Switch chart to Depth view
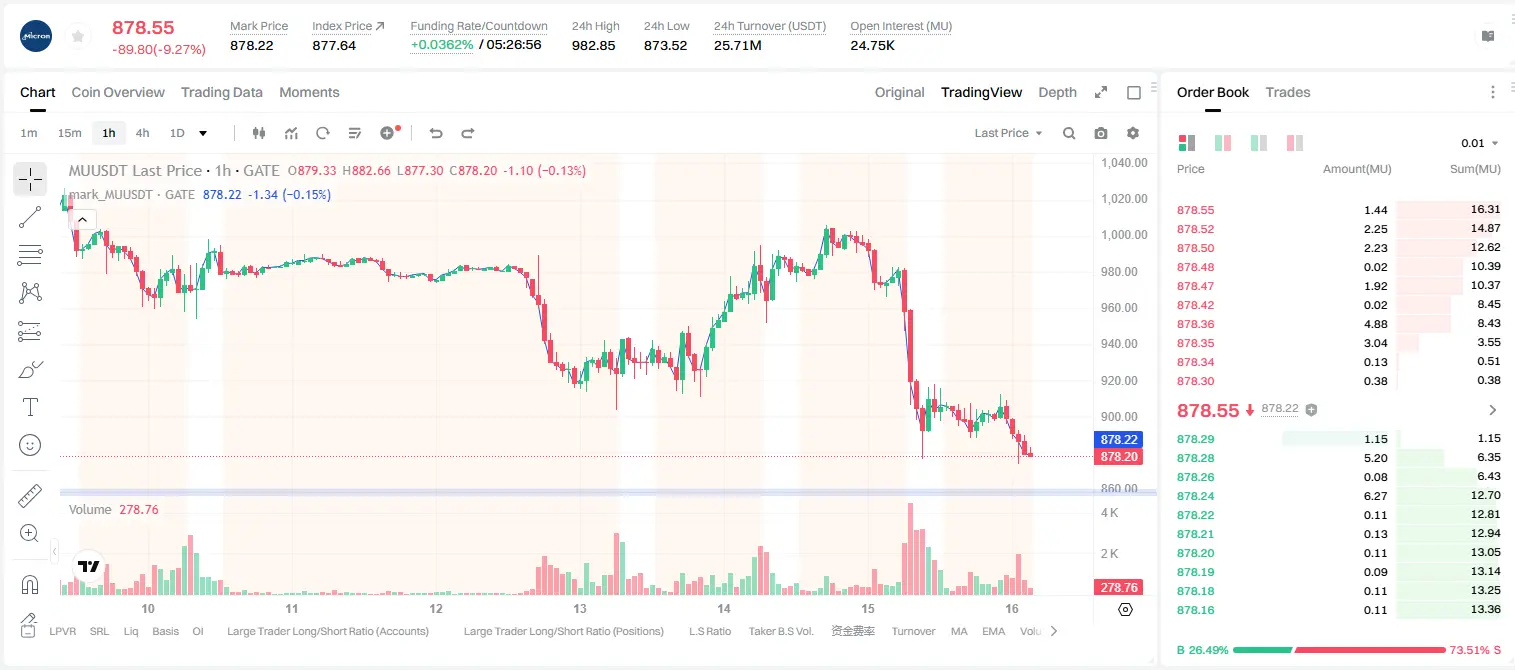 [1057, 92]
